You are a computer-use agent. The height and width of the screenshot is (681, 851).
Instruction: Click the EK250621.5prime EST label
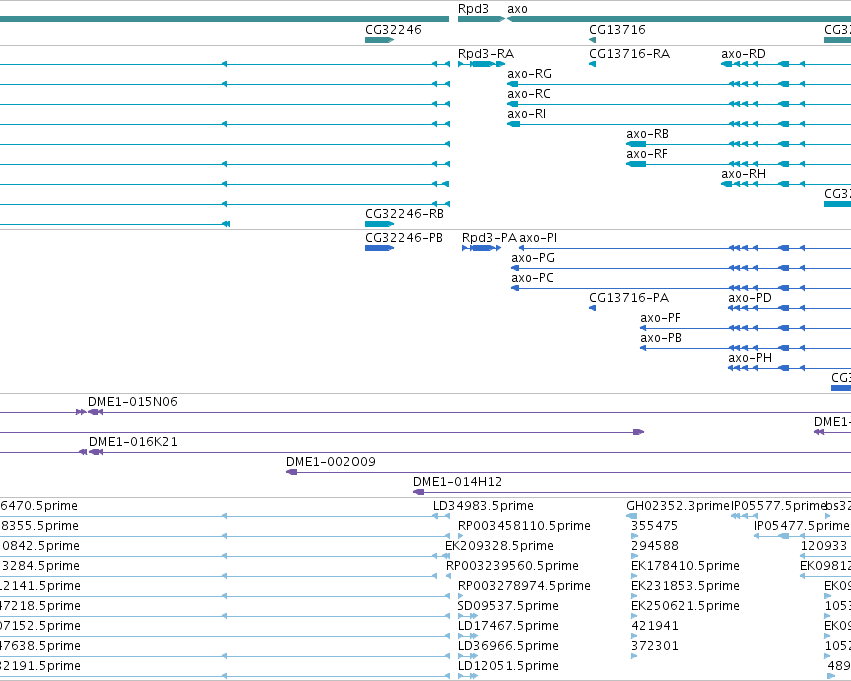685,606
